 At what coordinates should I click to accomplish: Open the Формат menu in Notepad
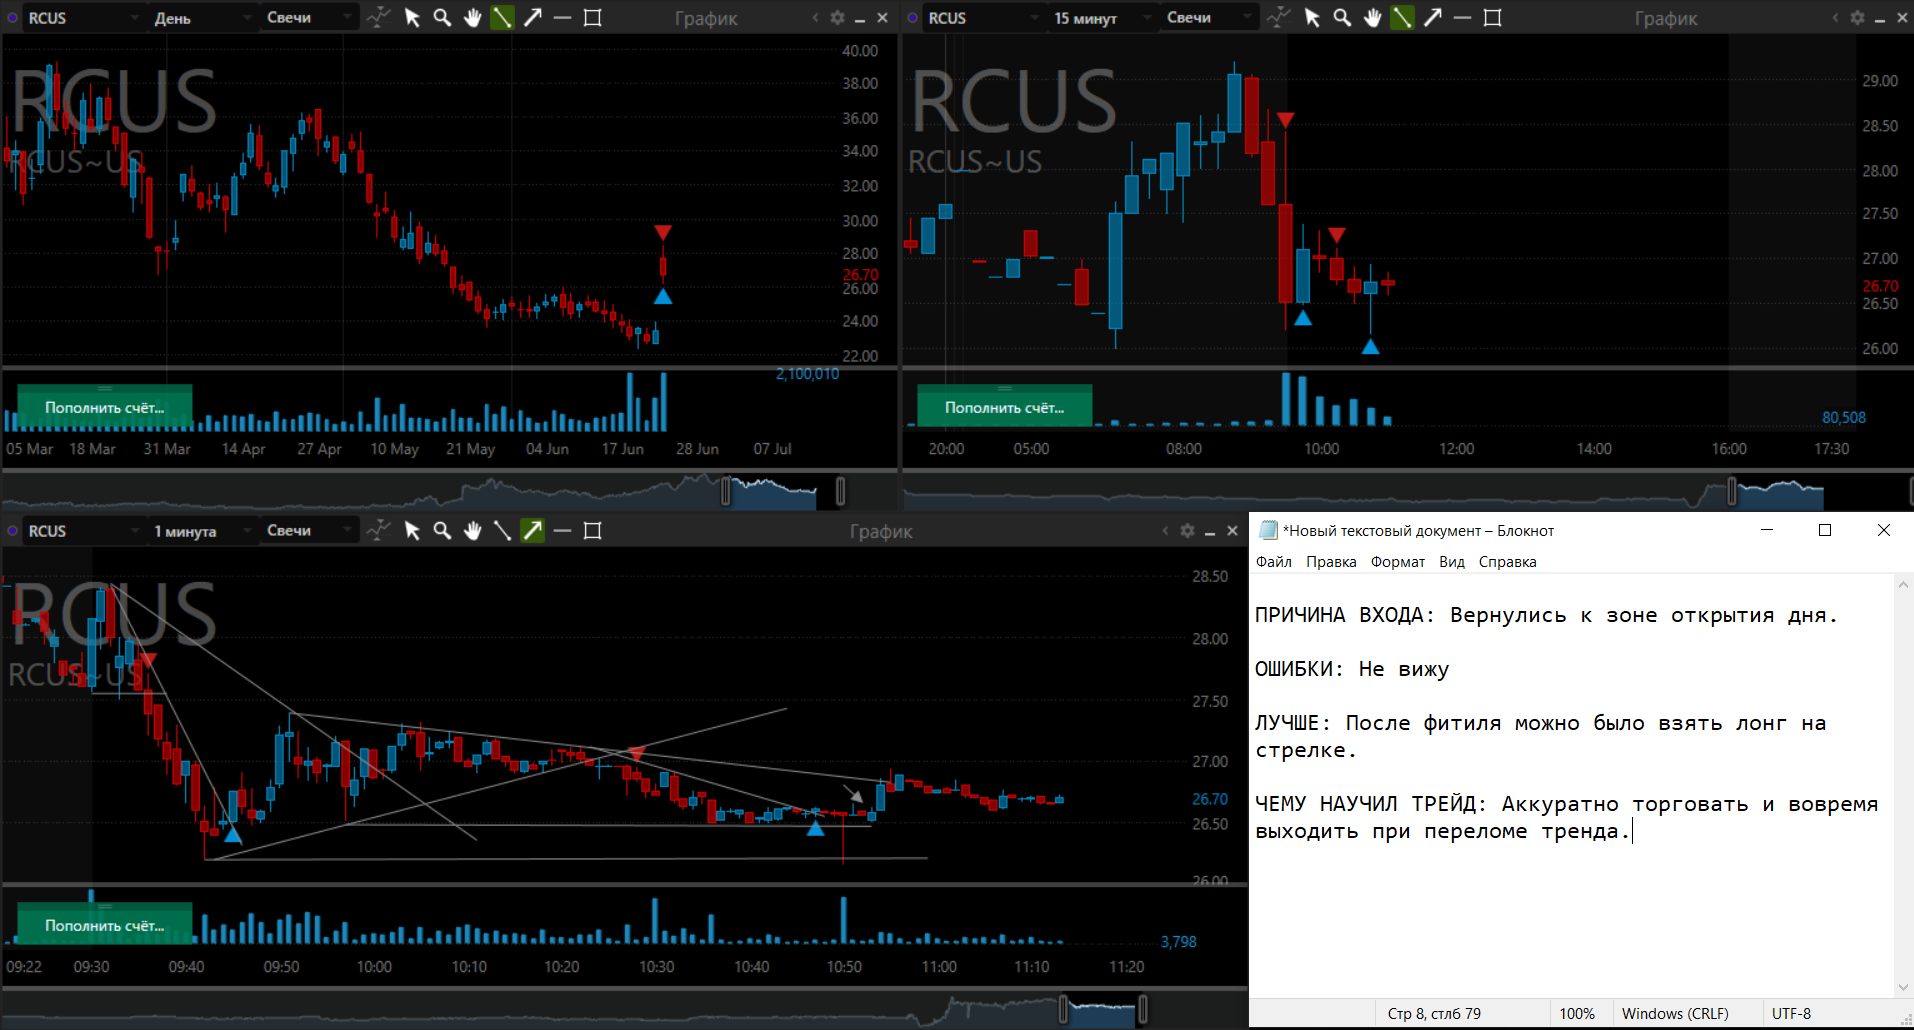[1397, 562]
